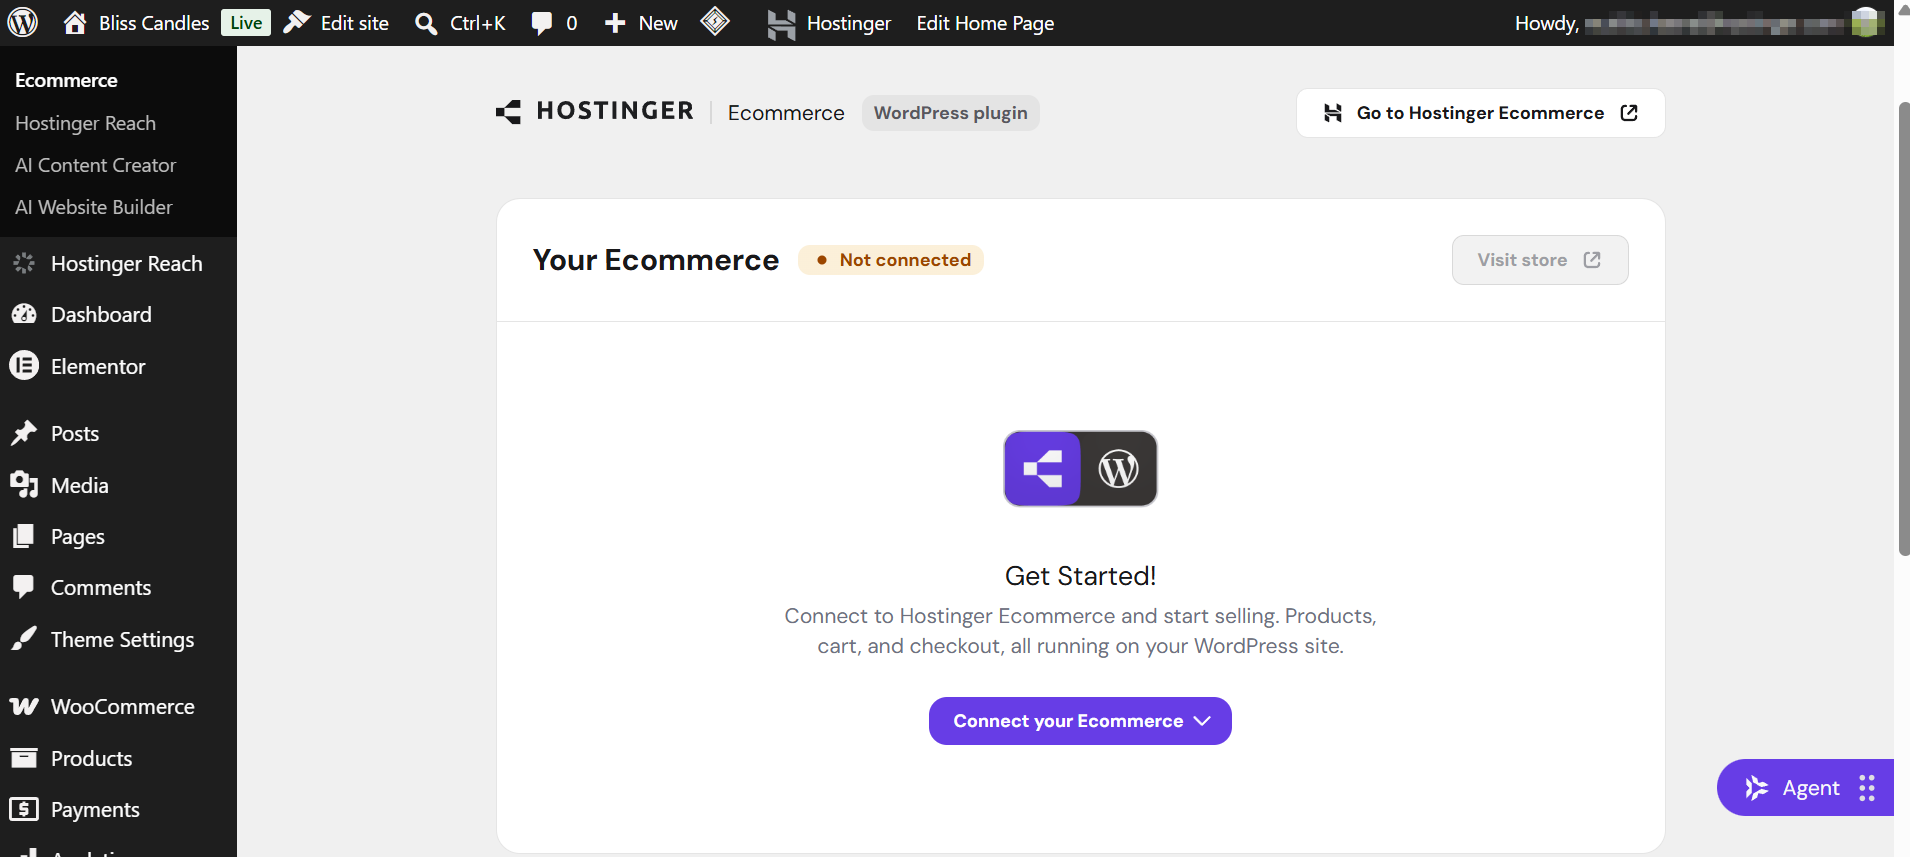
Task: Click the Products archive icon
Action: pos(24,758)
